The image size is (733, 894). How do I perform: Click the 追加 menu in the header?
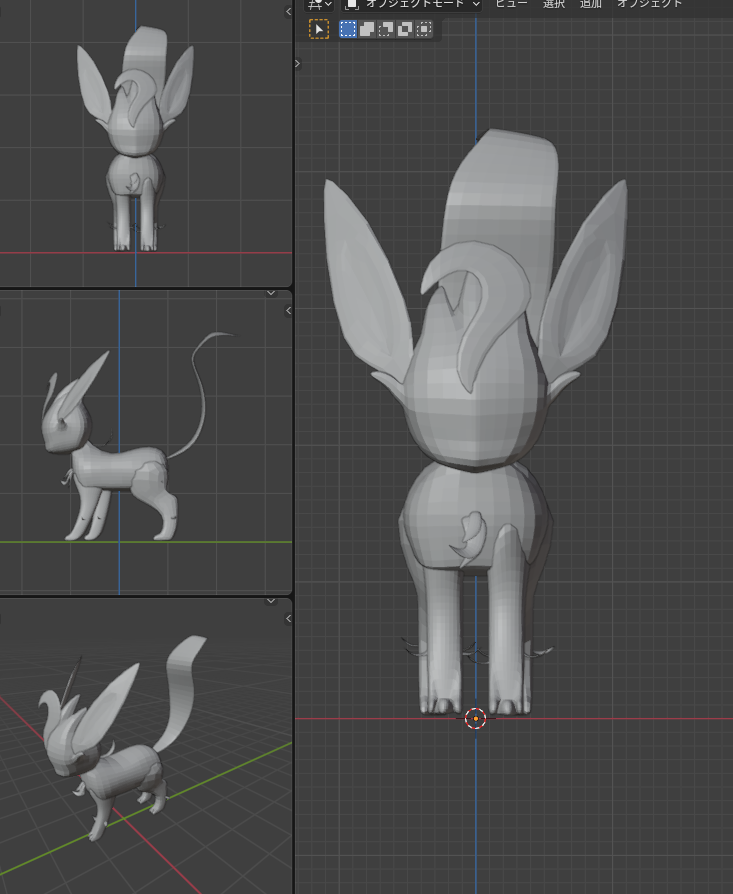(591, 4)
